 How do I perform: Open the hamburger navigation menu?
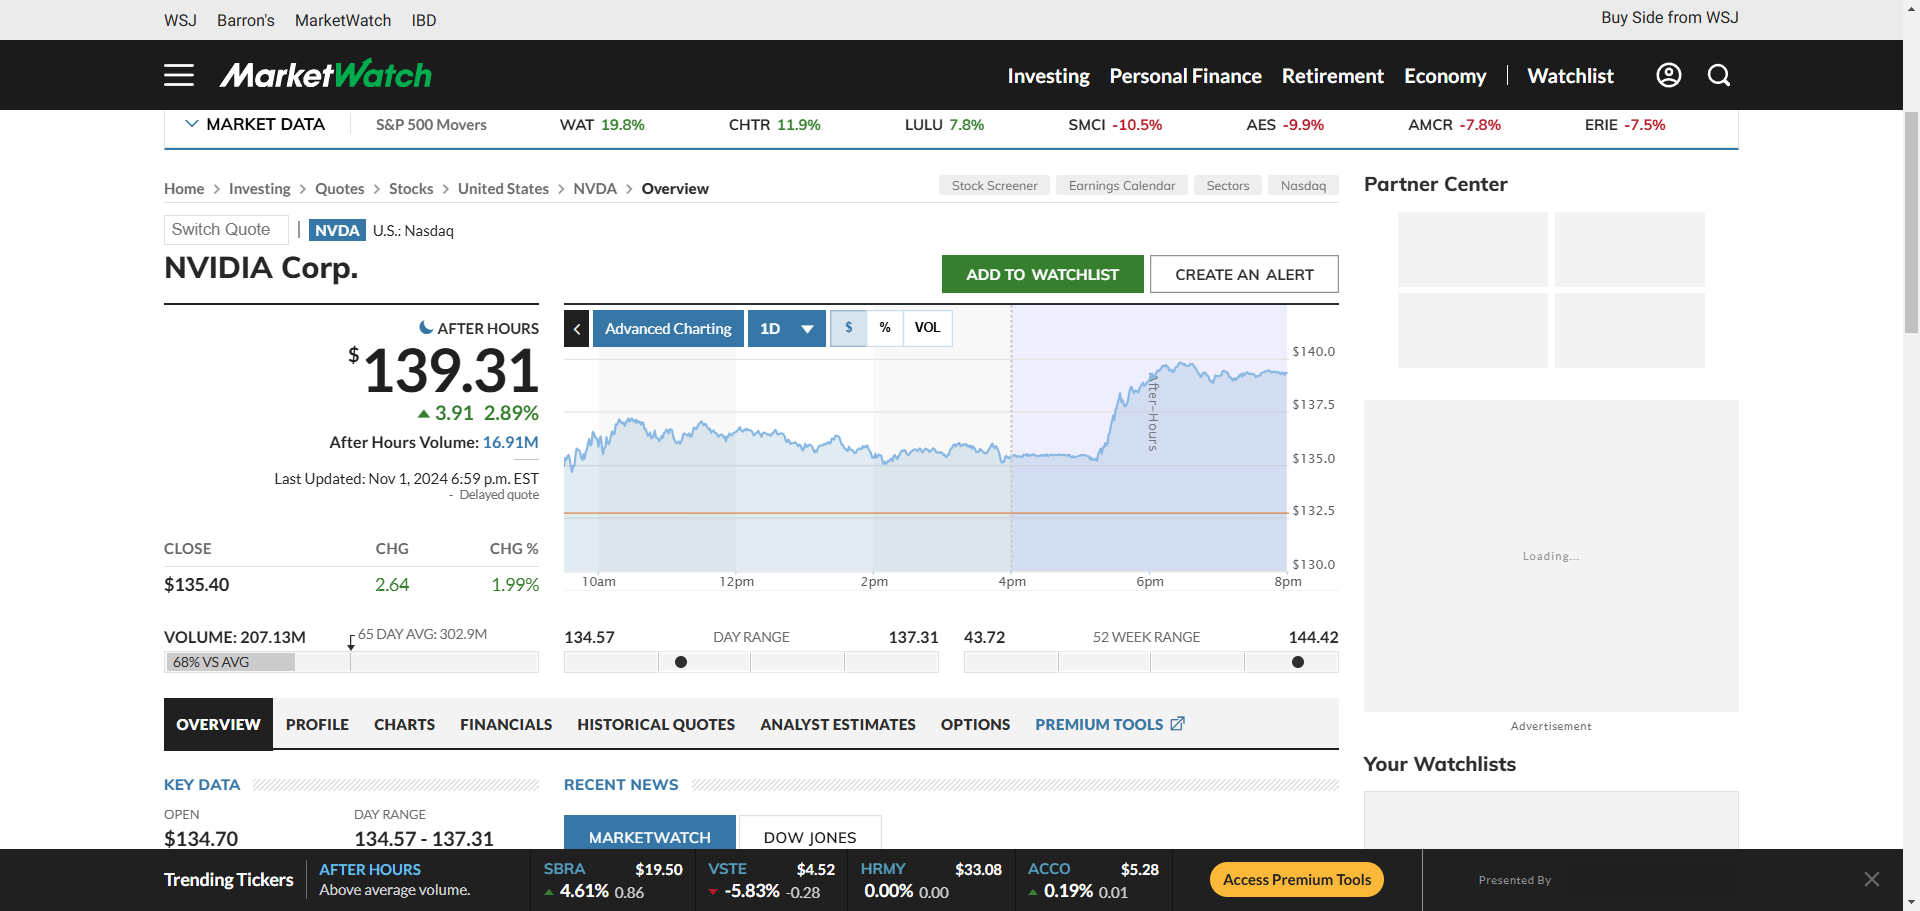179,75
